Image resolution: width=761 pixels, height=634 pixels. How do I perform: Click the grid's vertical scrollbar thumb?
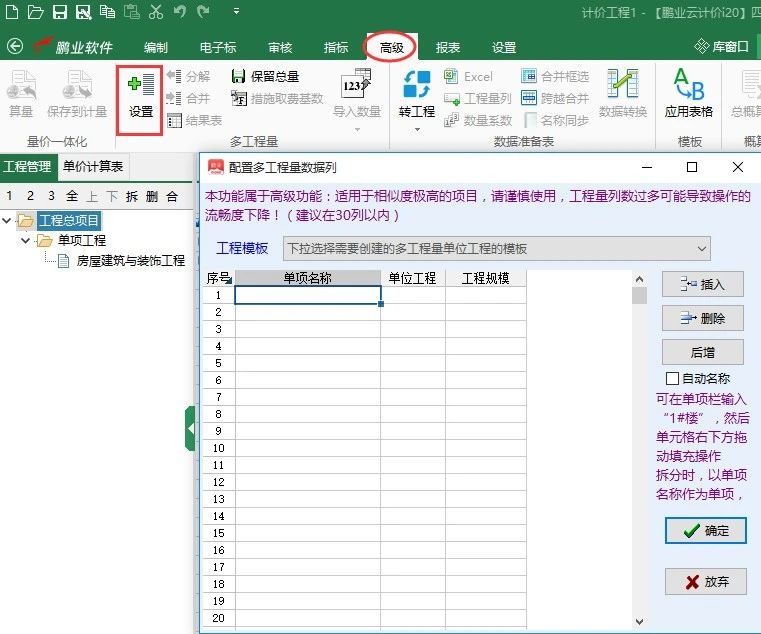(639, 295)
